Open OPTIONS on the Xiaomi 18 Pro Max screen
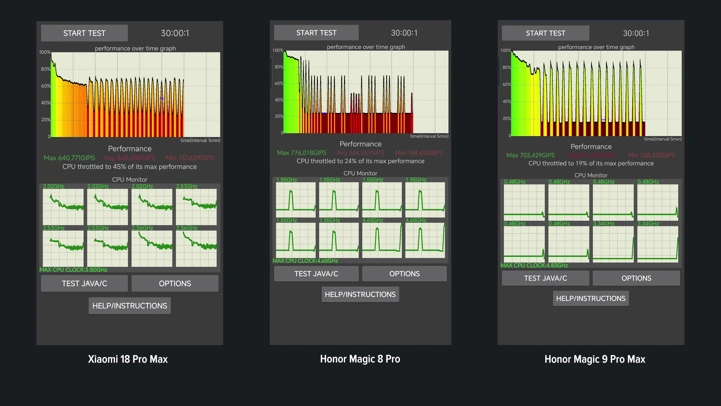 (175, 283)
